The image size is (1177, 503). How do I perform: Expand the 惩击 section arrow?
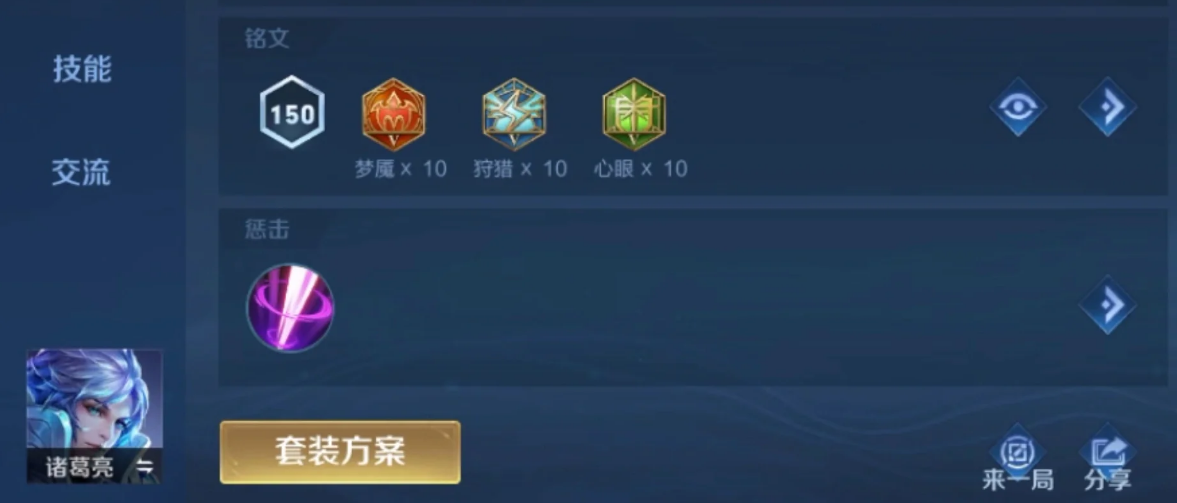1108,305
